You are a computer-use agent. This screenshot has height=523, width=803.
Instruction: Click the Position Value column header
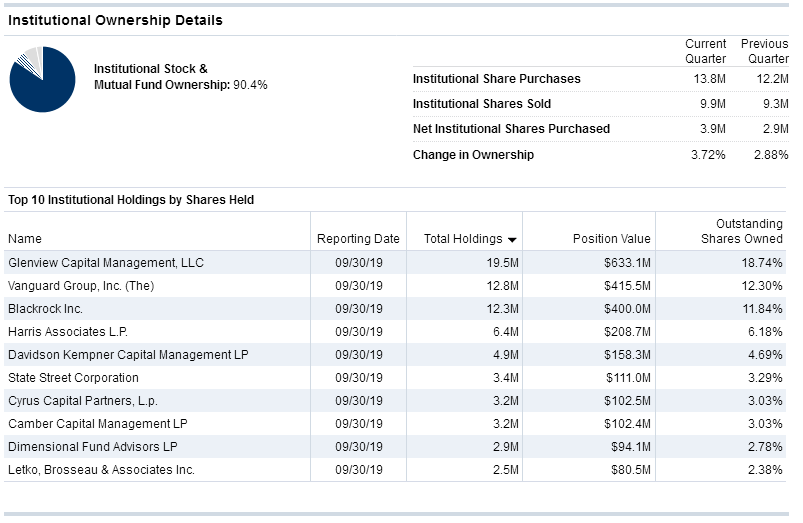(x=611, y=239)
